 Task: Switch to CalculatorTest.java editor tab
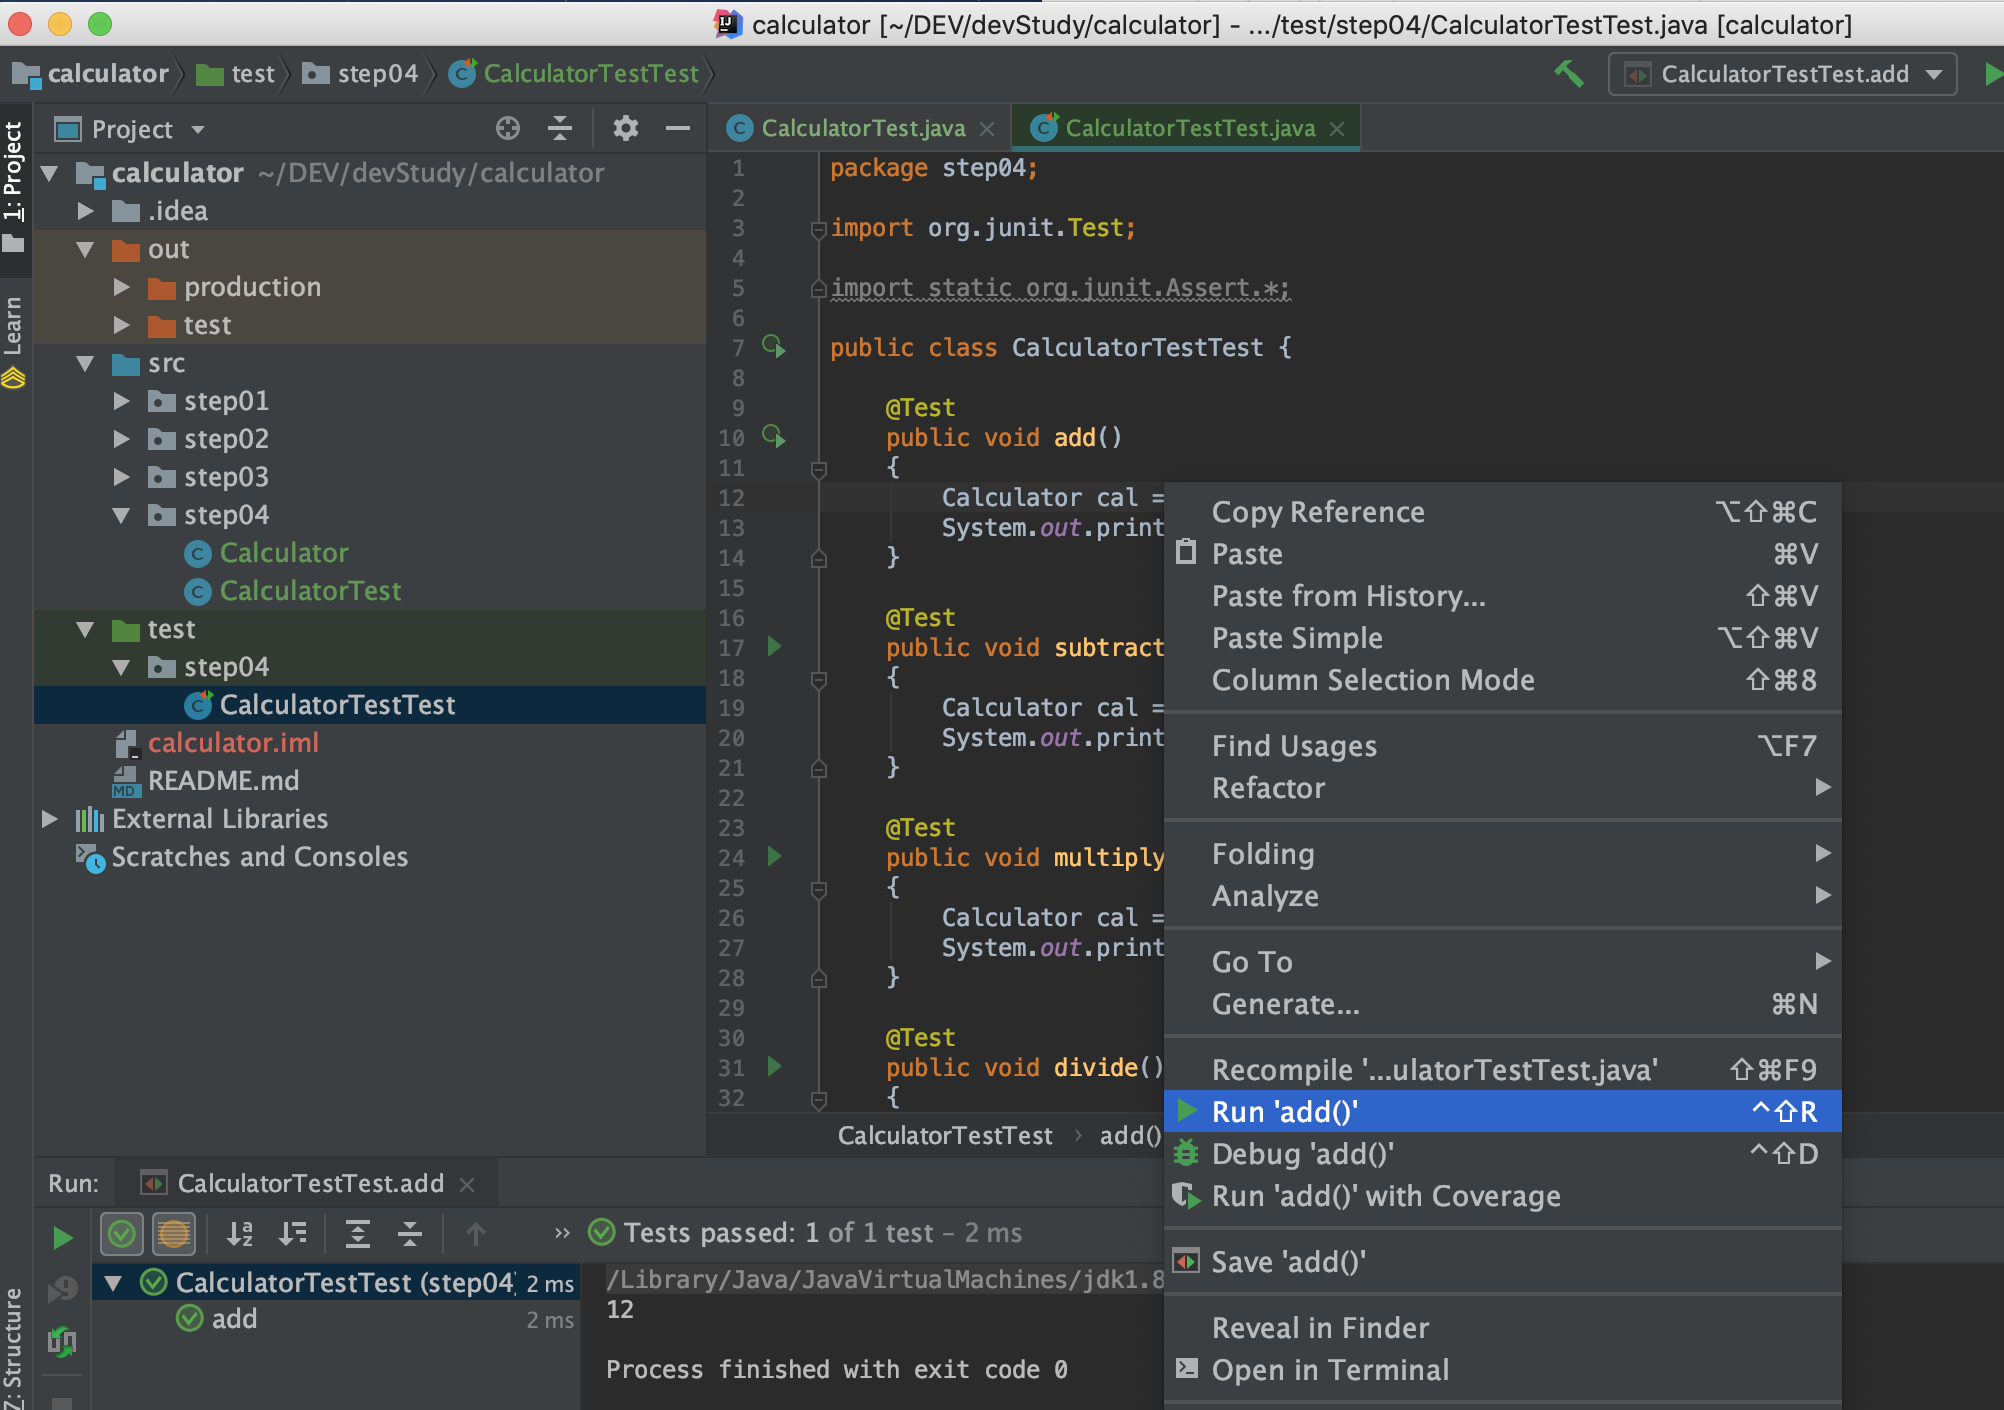862,128
